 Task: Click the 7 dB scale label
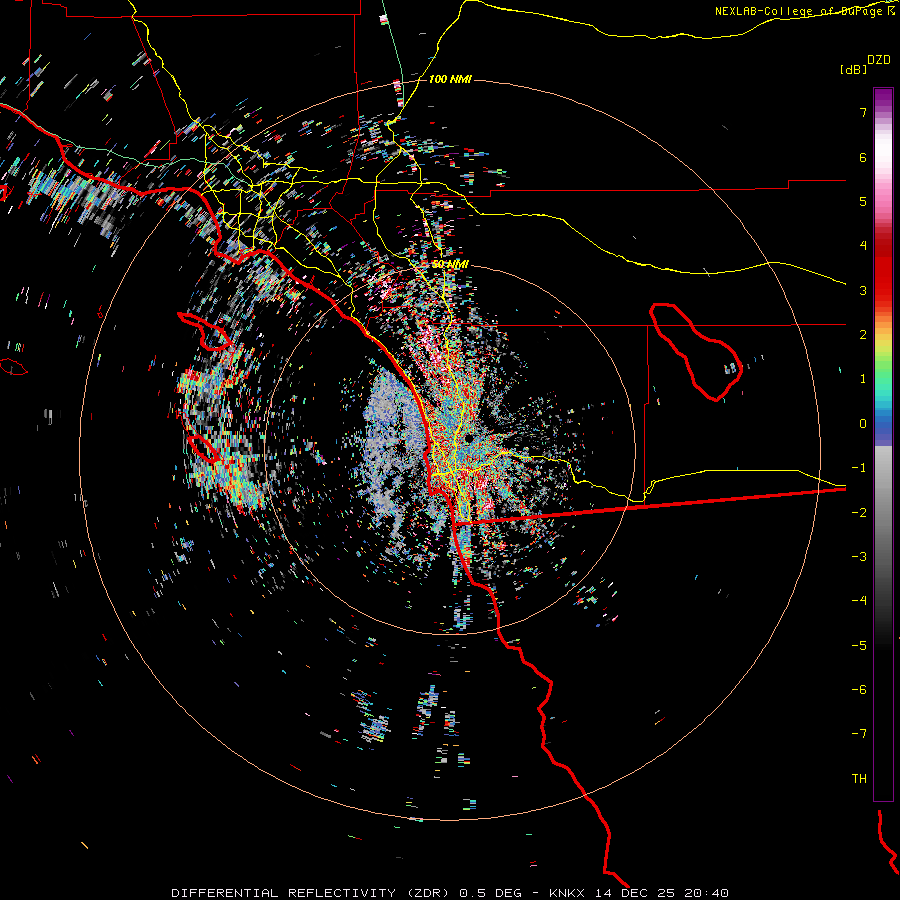pos(863,112)
